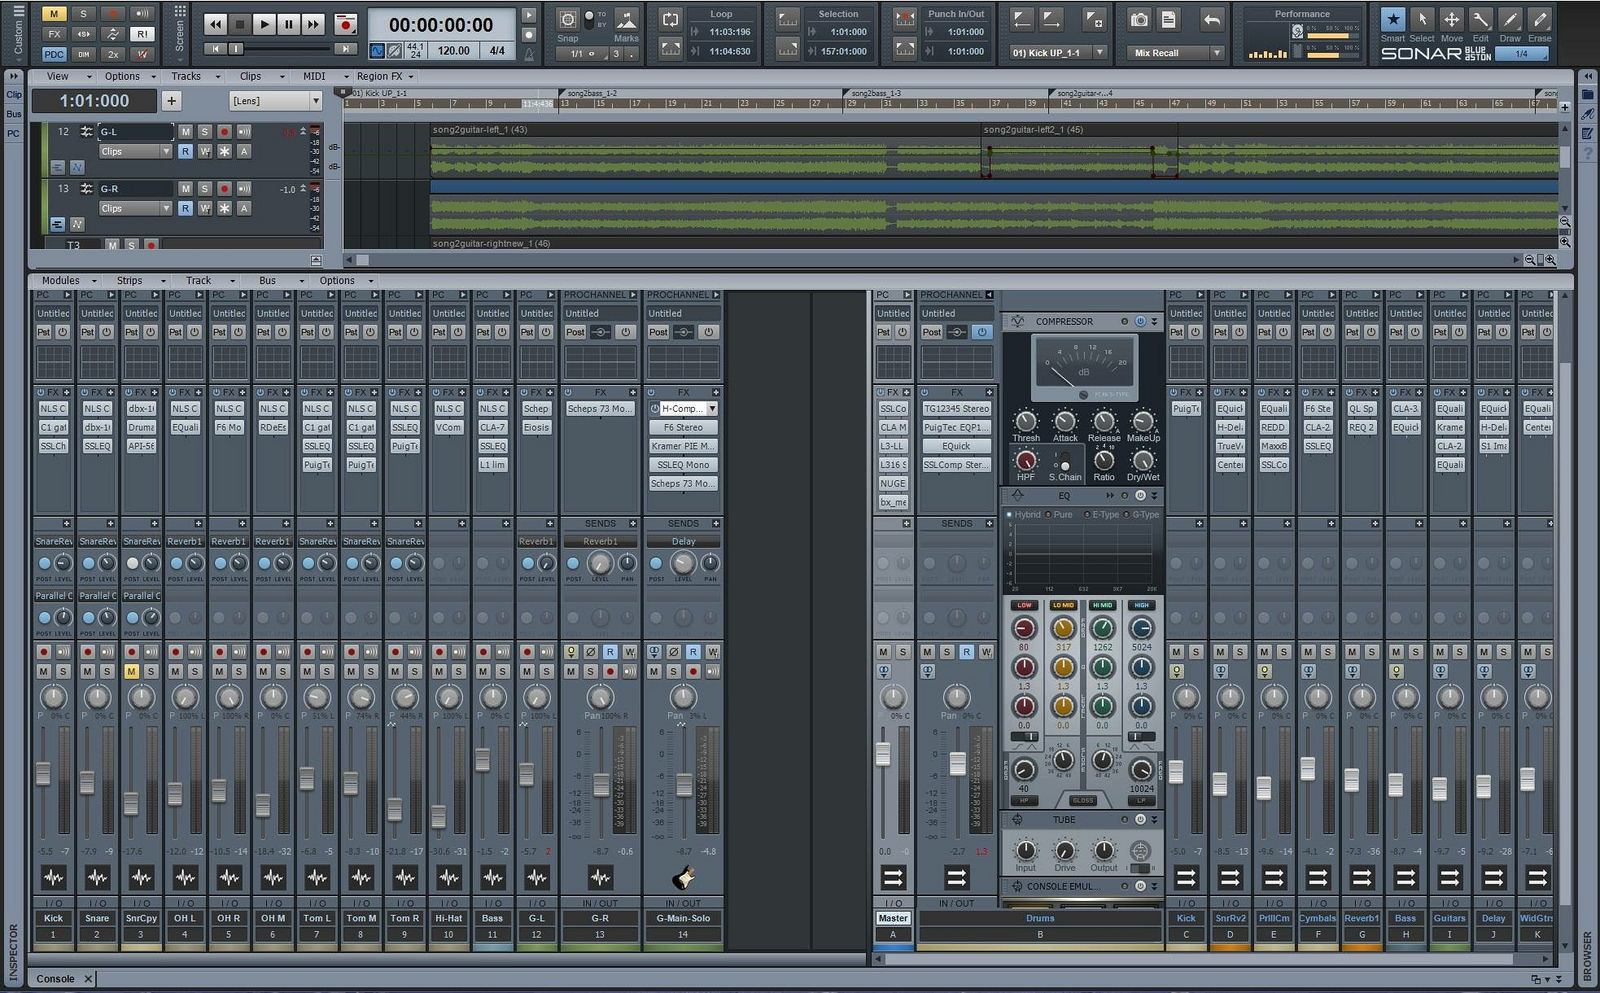Expand the Lens dropdown
This screenshot has width=1600, height=993.
coord(315,101)
